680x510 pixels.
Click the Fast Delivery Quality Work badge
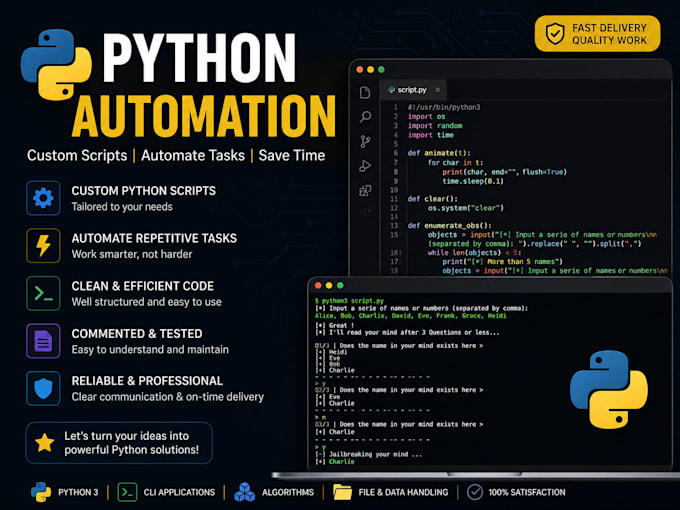point(597,33)
